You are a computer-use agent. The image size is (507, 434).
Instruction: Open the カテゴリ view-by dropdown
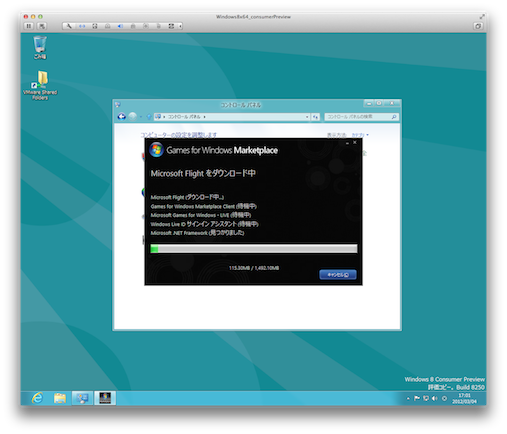coord(360,135)
